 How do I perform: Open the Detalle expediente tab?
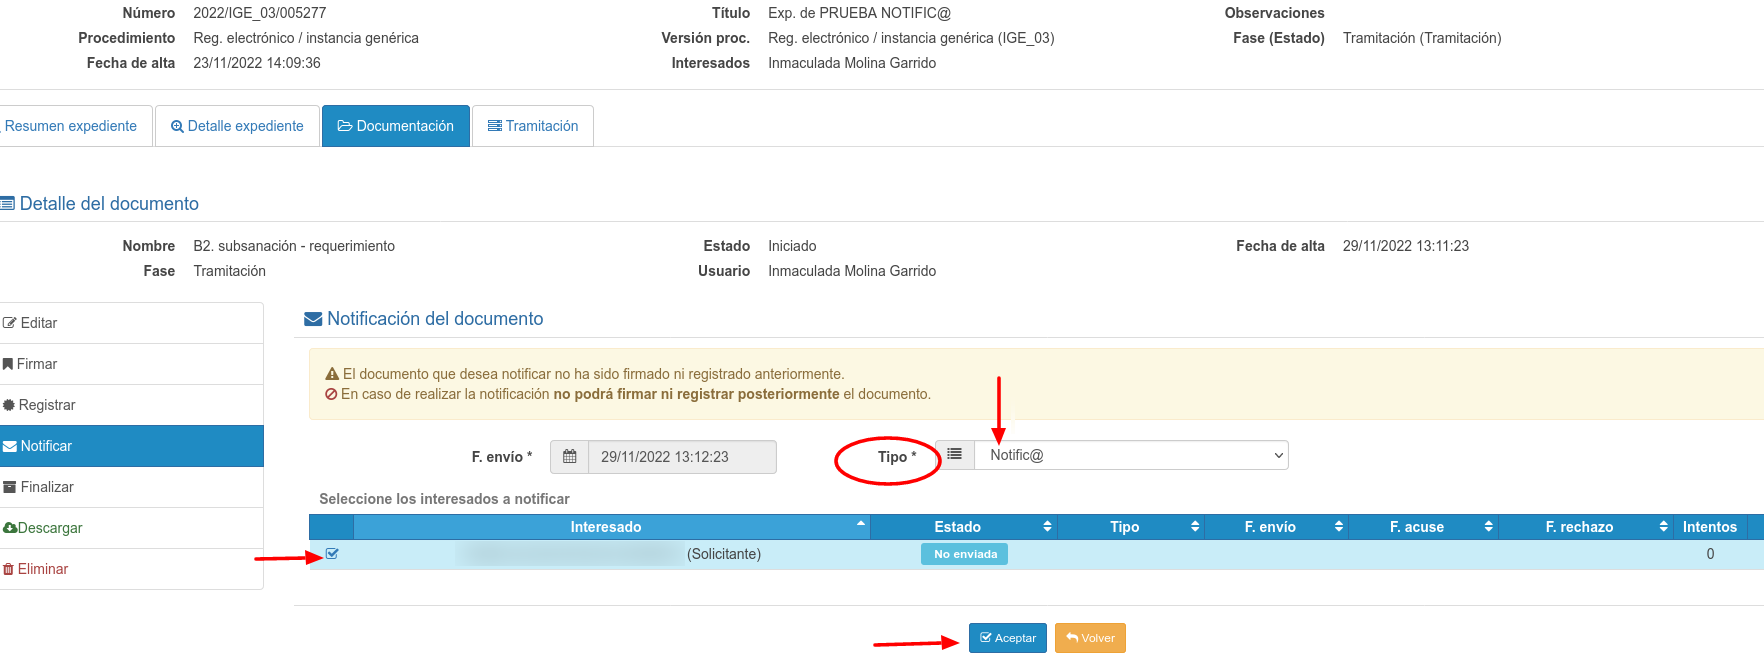pos(237,126)
